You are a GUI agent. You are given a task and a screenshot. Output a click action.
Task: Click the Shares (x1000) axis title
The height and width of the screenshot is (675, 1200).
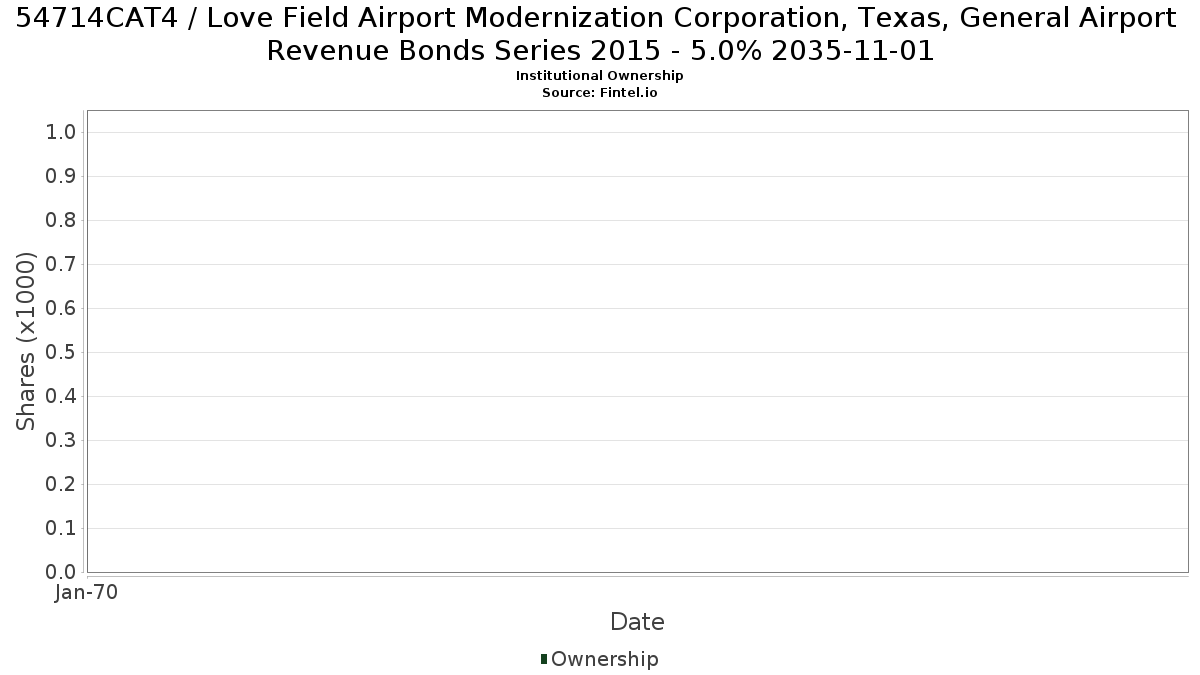tap(27, 341)
